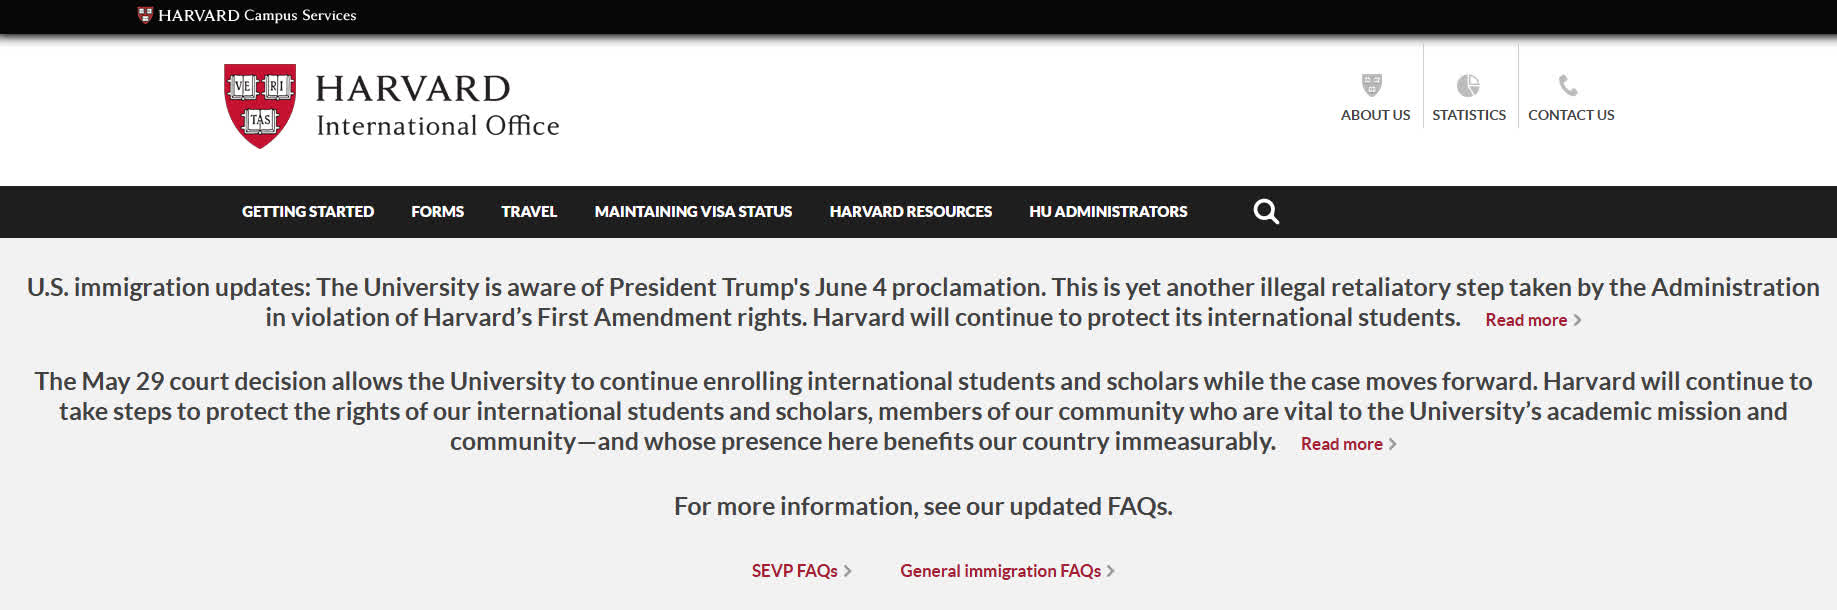Expand the Maintaining Visa Status menu
This screenshot has width=1837, height=610.
pyautogui.click(x=693, y=212)
